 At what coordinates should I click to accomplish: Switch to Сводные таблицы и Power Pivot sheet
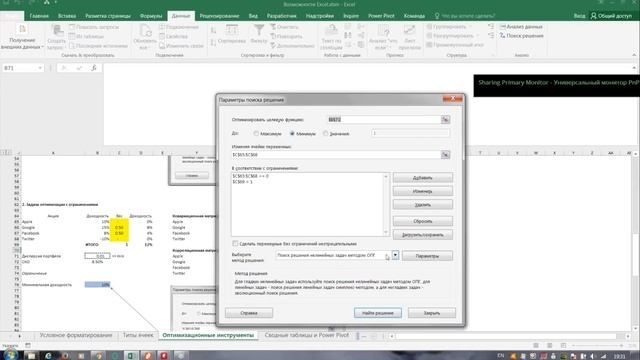(306, 335)
